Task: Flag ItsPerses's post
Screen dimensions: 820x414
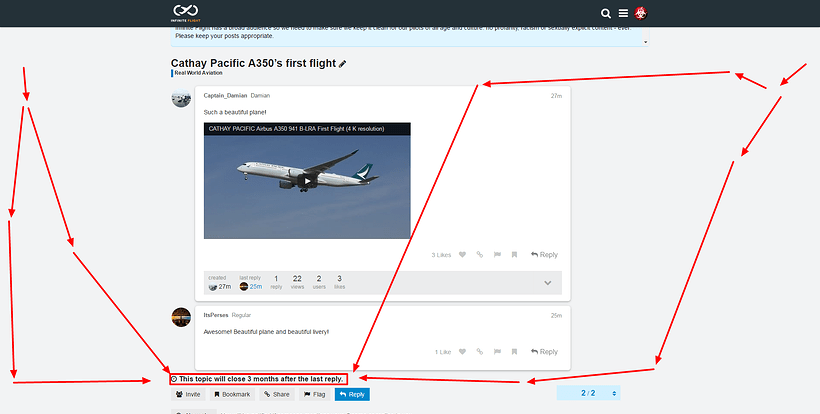Action: tap(497, 352)
